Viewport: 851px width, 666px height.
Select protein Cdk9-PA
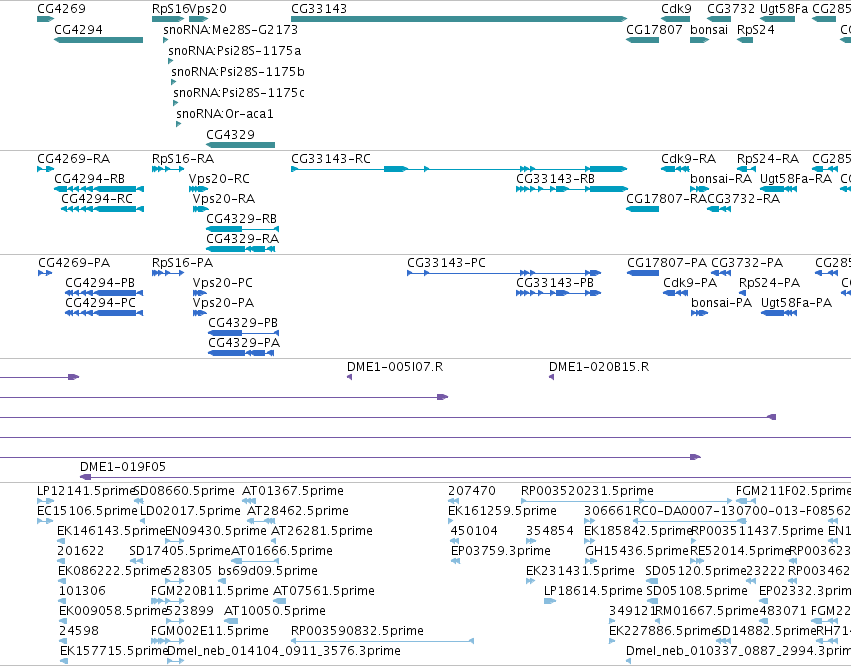[x=676, y=293]
